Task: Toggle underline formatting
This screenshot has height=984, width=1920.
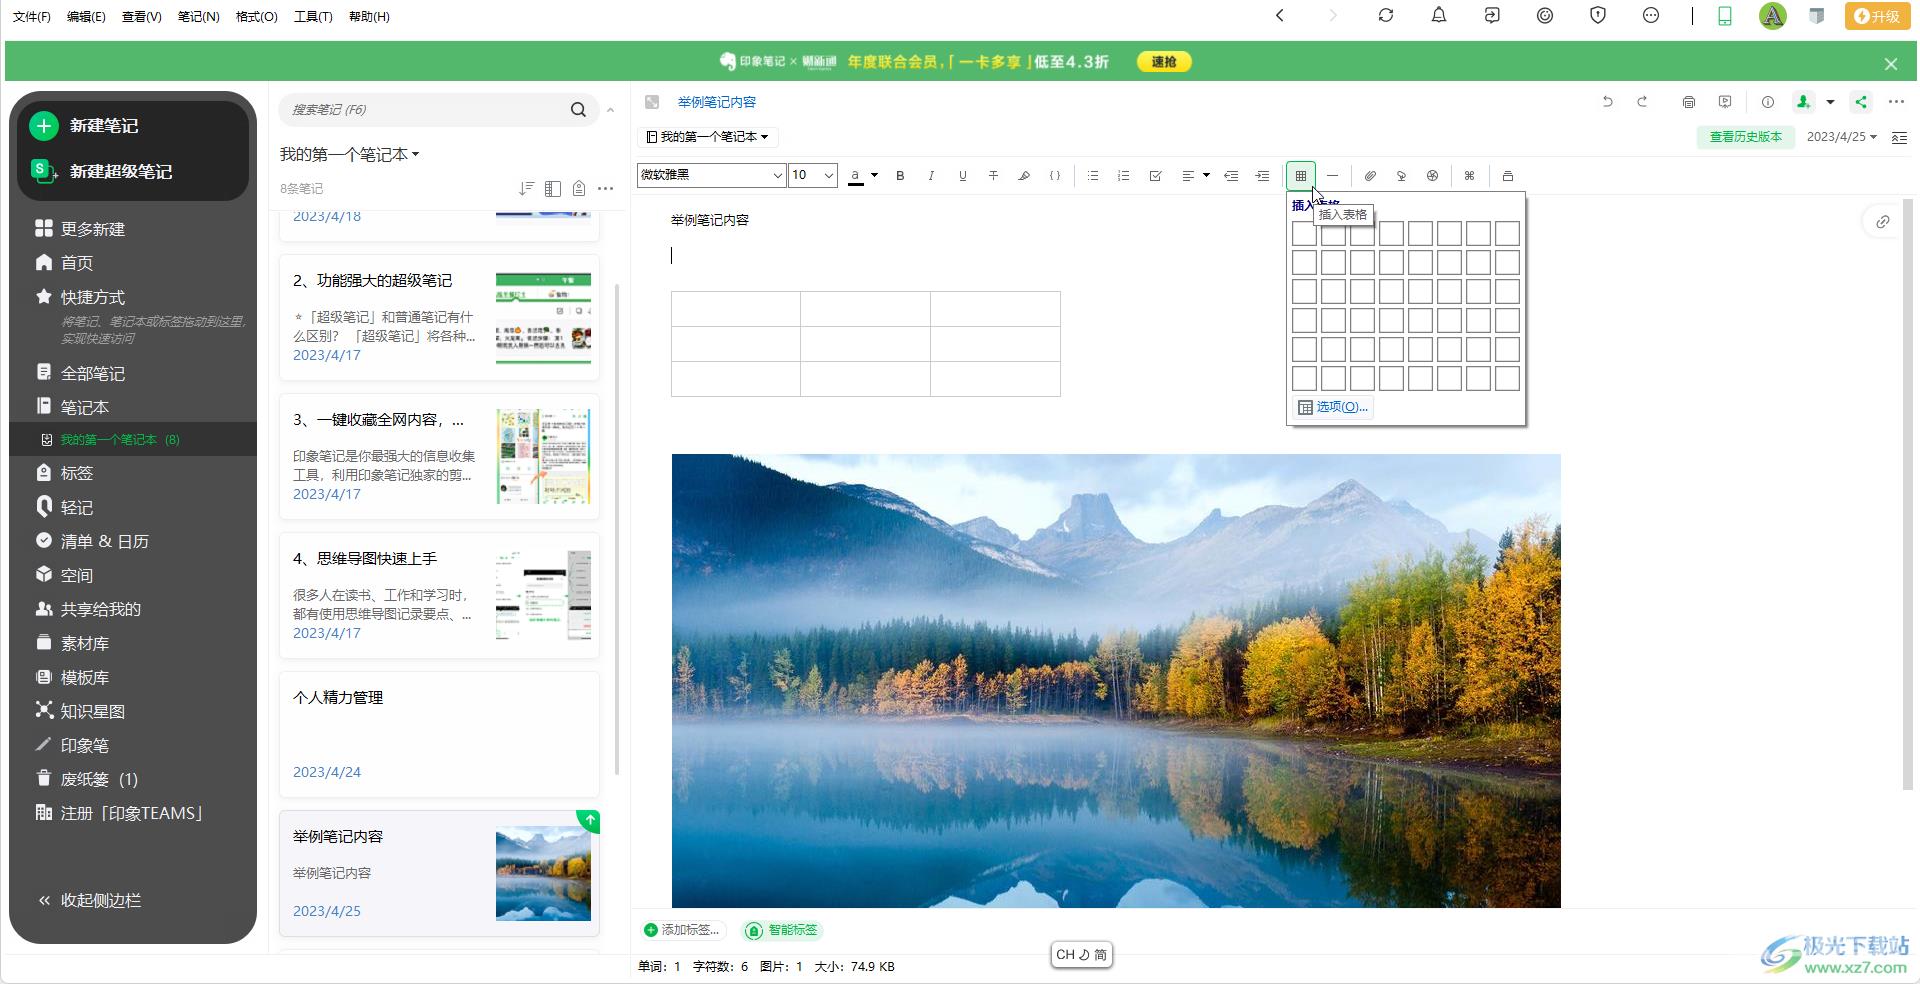Action: click(x=962, y=175)
